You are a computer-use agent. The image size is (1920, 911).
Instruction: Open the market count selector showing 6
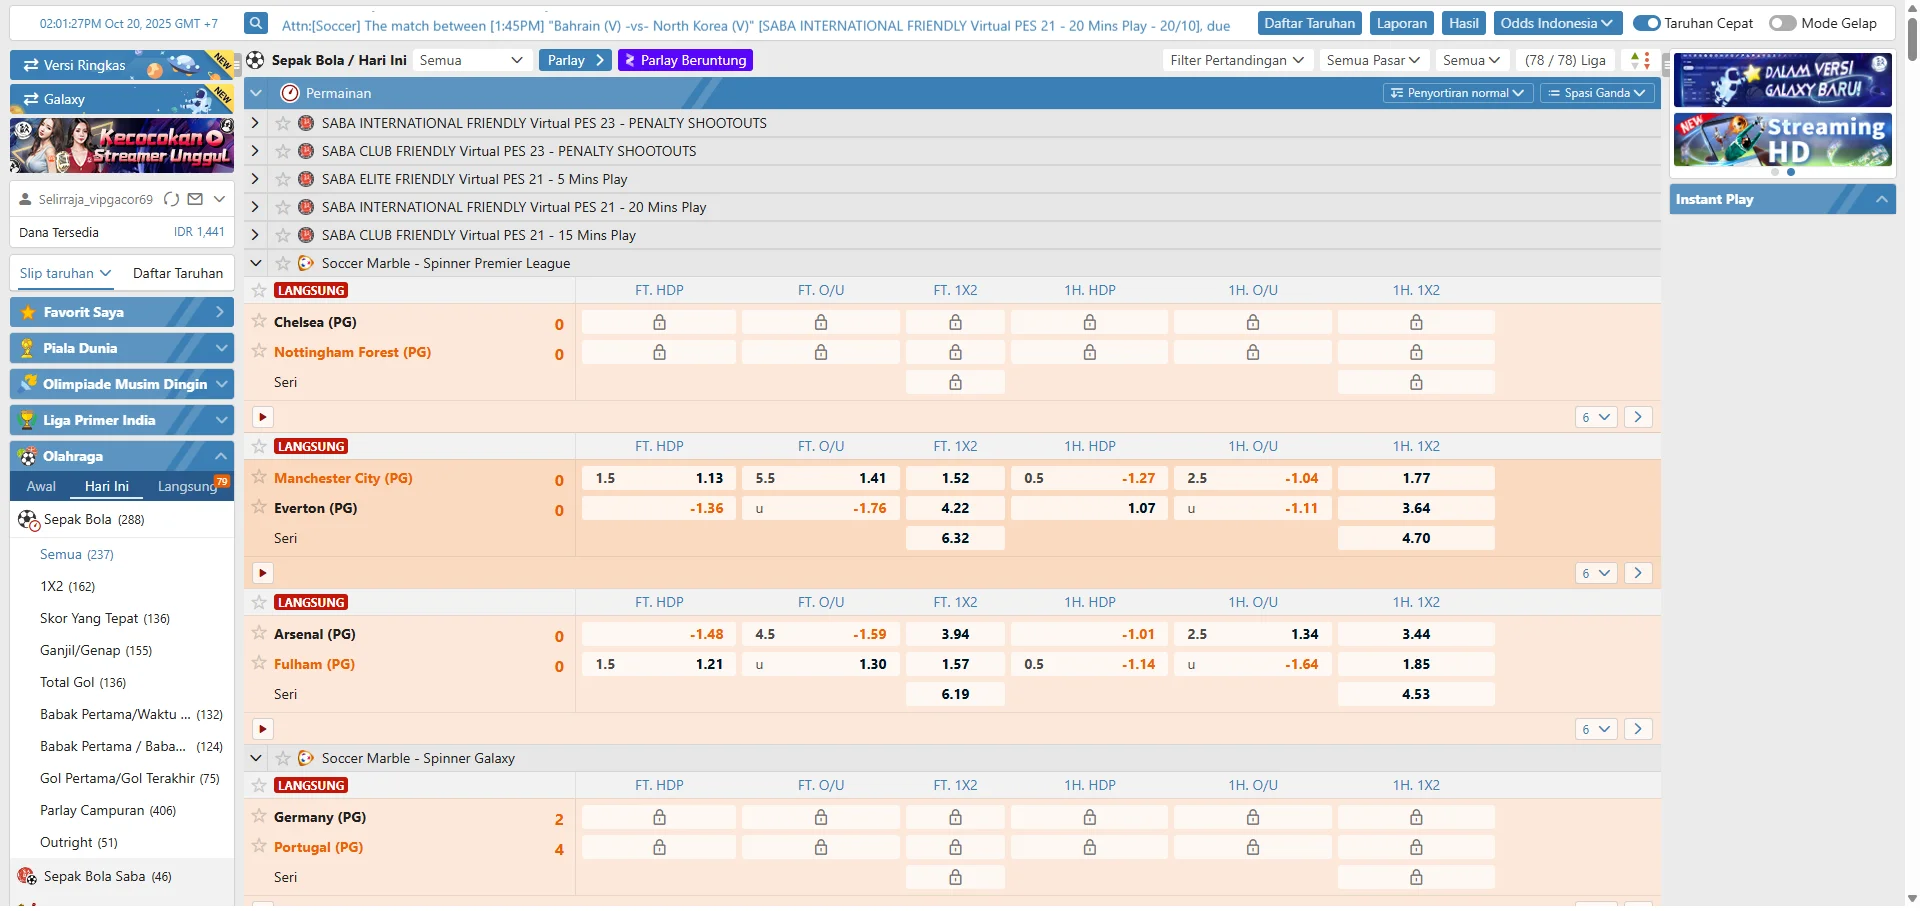pos(1594,572)
